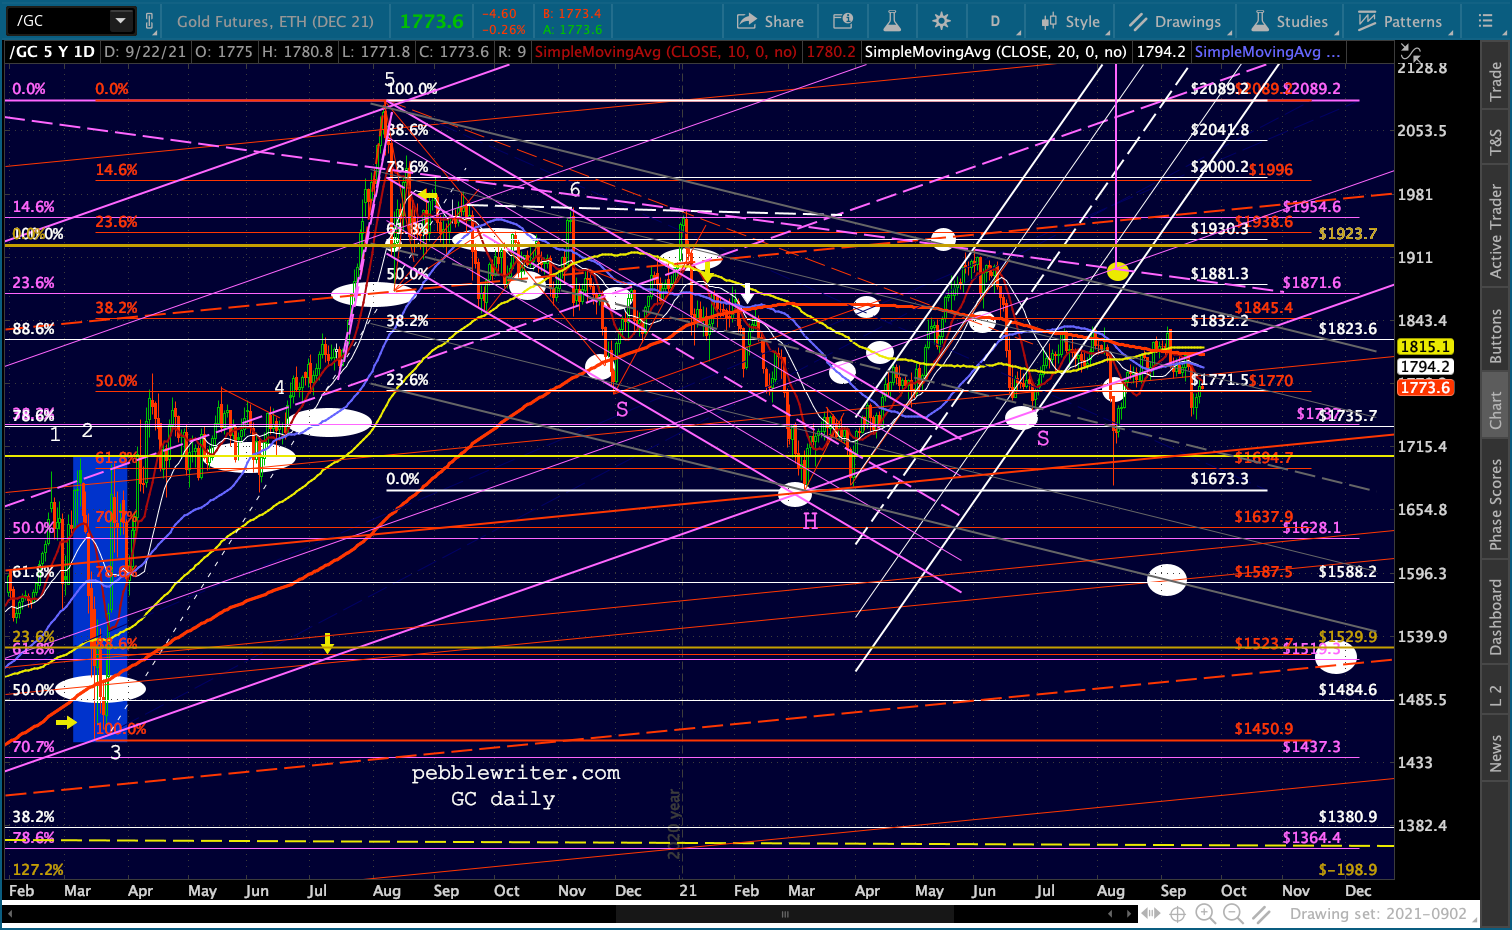
Task: Click the SimpleMovingAvg (CLOSE, 20, 0, no) label
Action: [x=995, y=52]
